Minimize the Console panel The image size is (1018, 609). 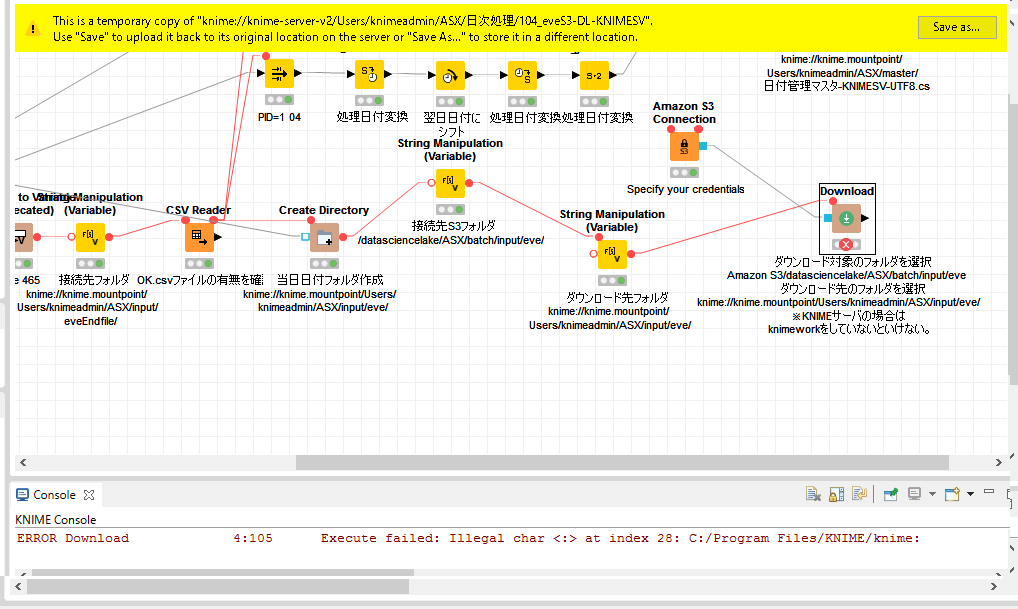point(989,492)
